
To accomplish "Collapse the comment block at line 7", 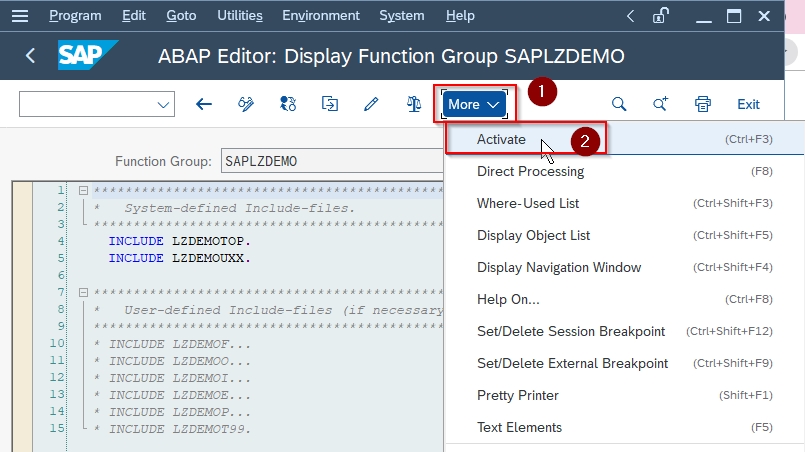I will click(83, 292).
